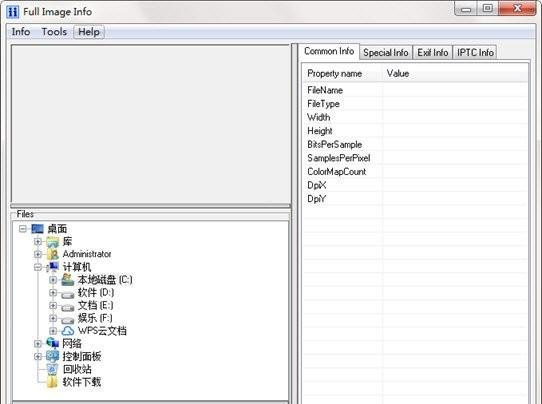Collapse the 桌面 root node
This screenshot has height=404, width=542.
tap(23, 229)
